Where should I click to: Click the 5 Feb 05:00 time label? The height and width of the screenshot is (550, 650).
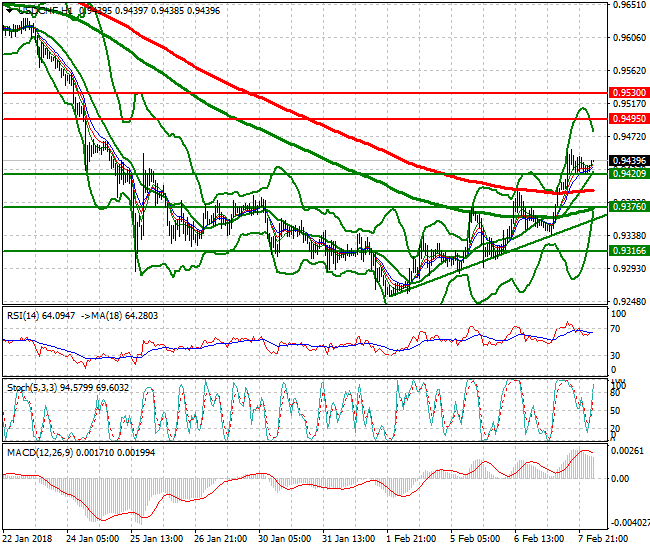click(475, 539)
